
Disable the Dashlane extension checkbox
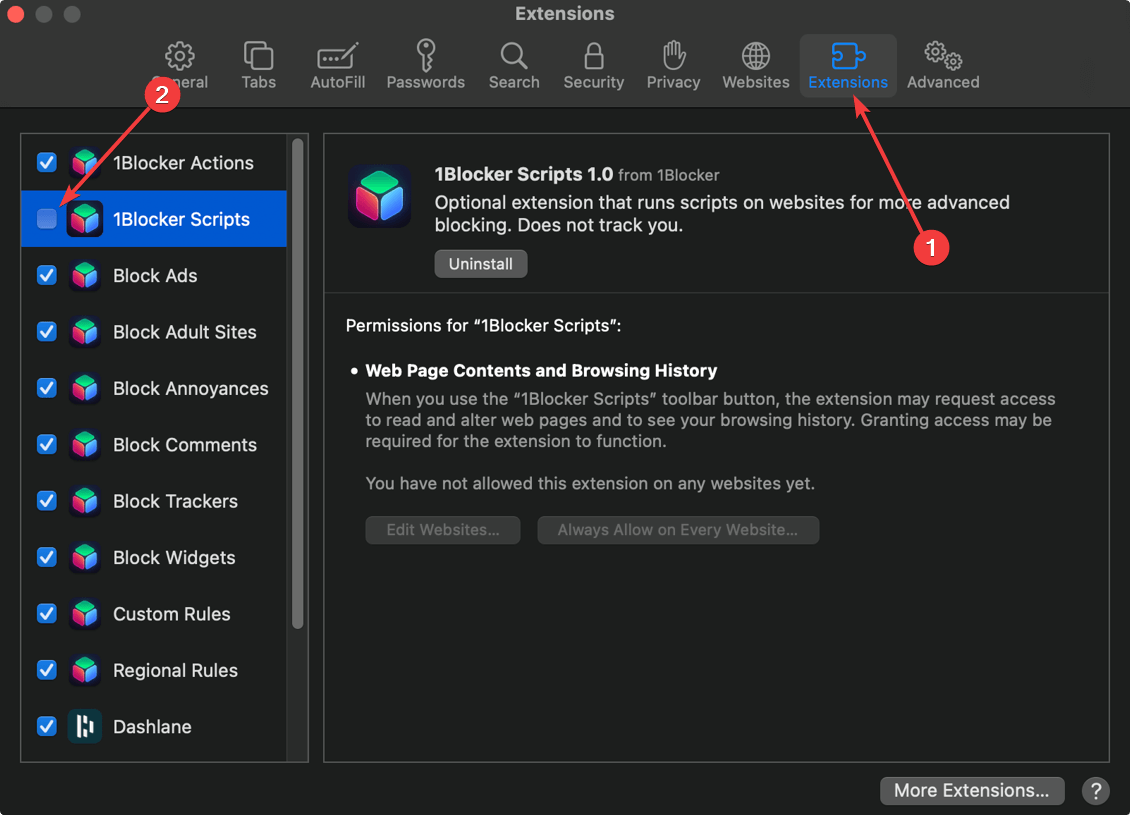click(x=47, y=726)
